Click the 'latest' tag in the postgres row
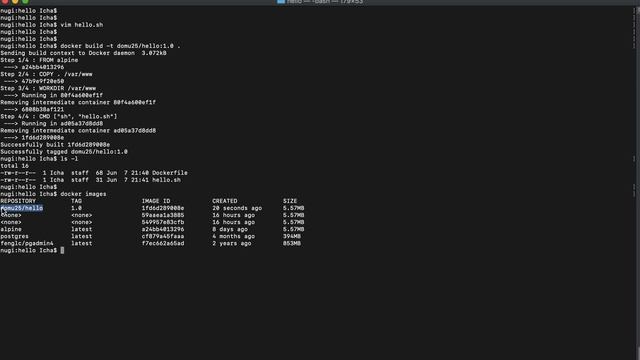 point(82,236)
